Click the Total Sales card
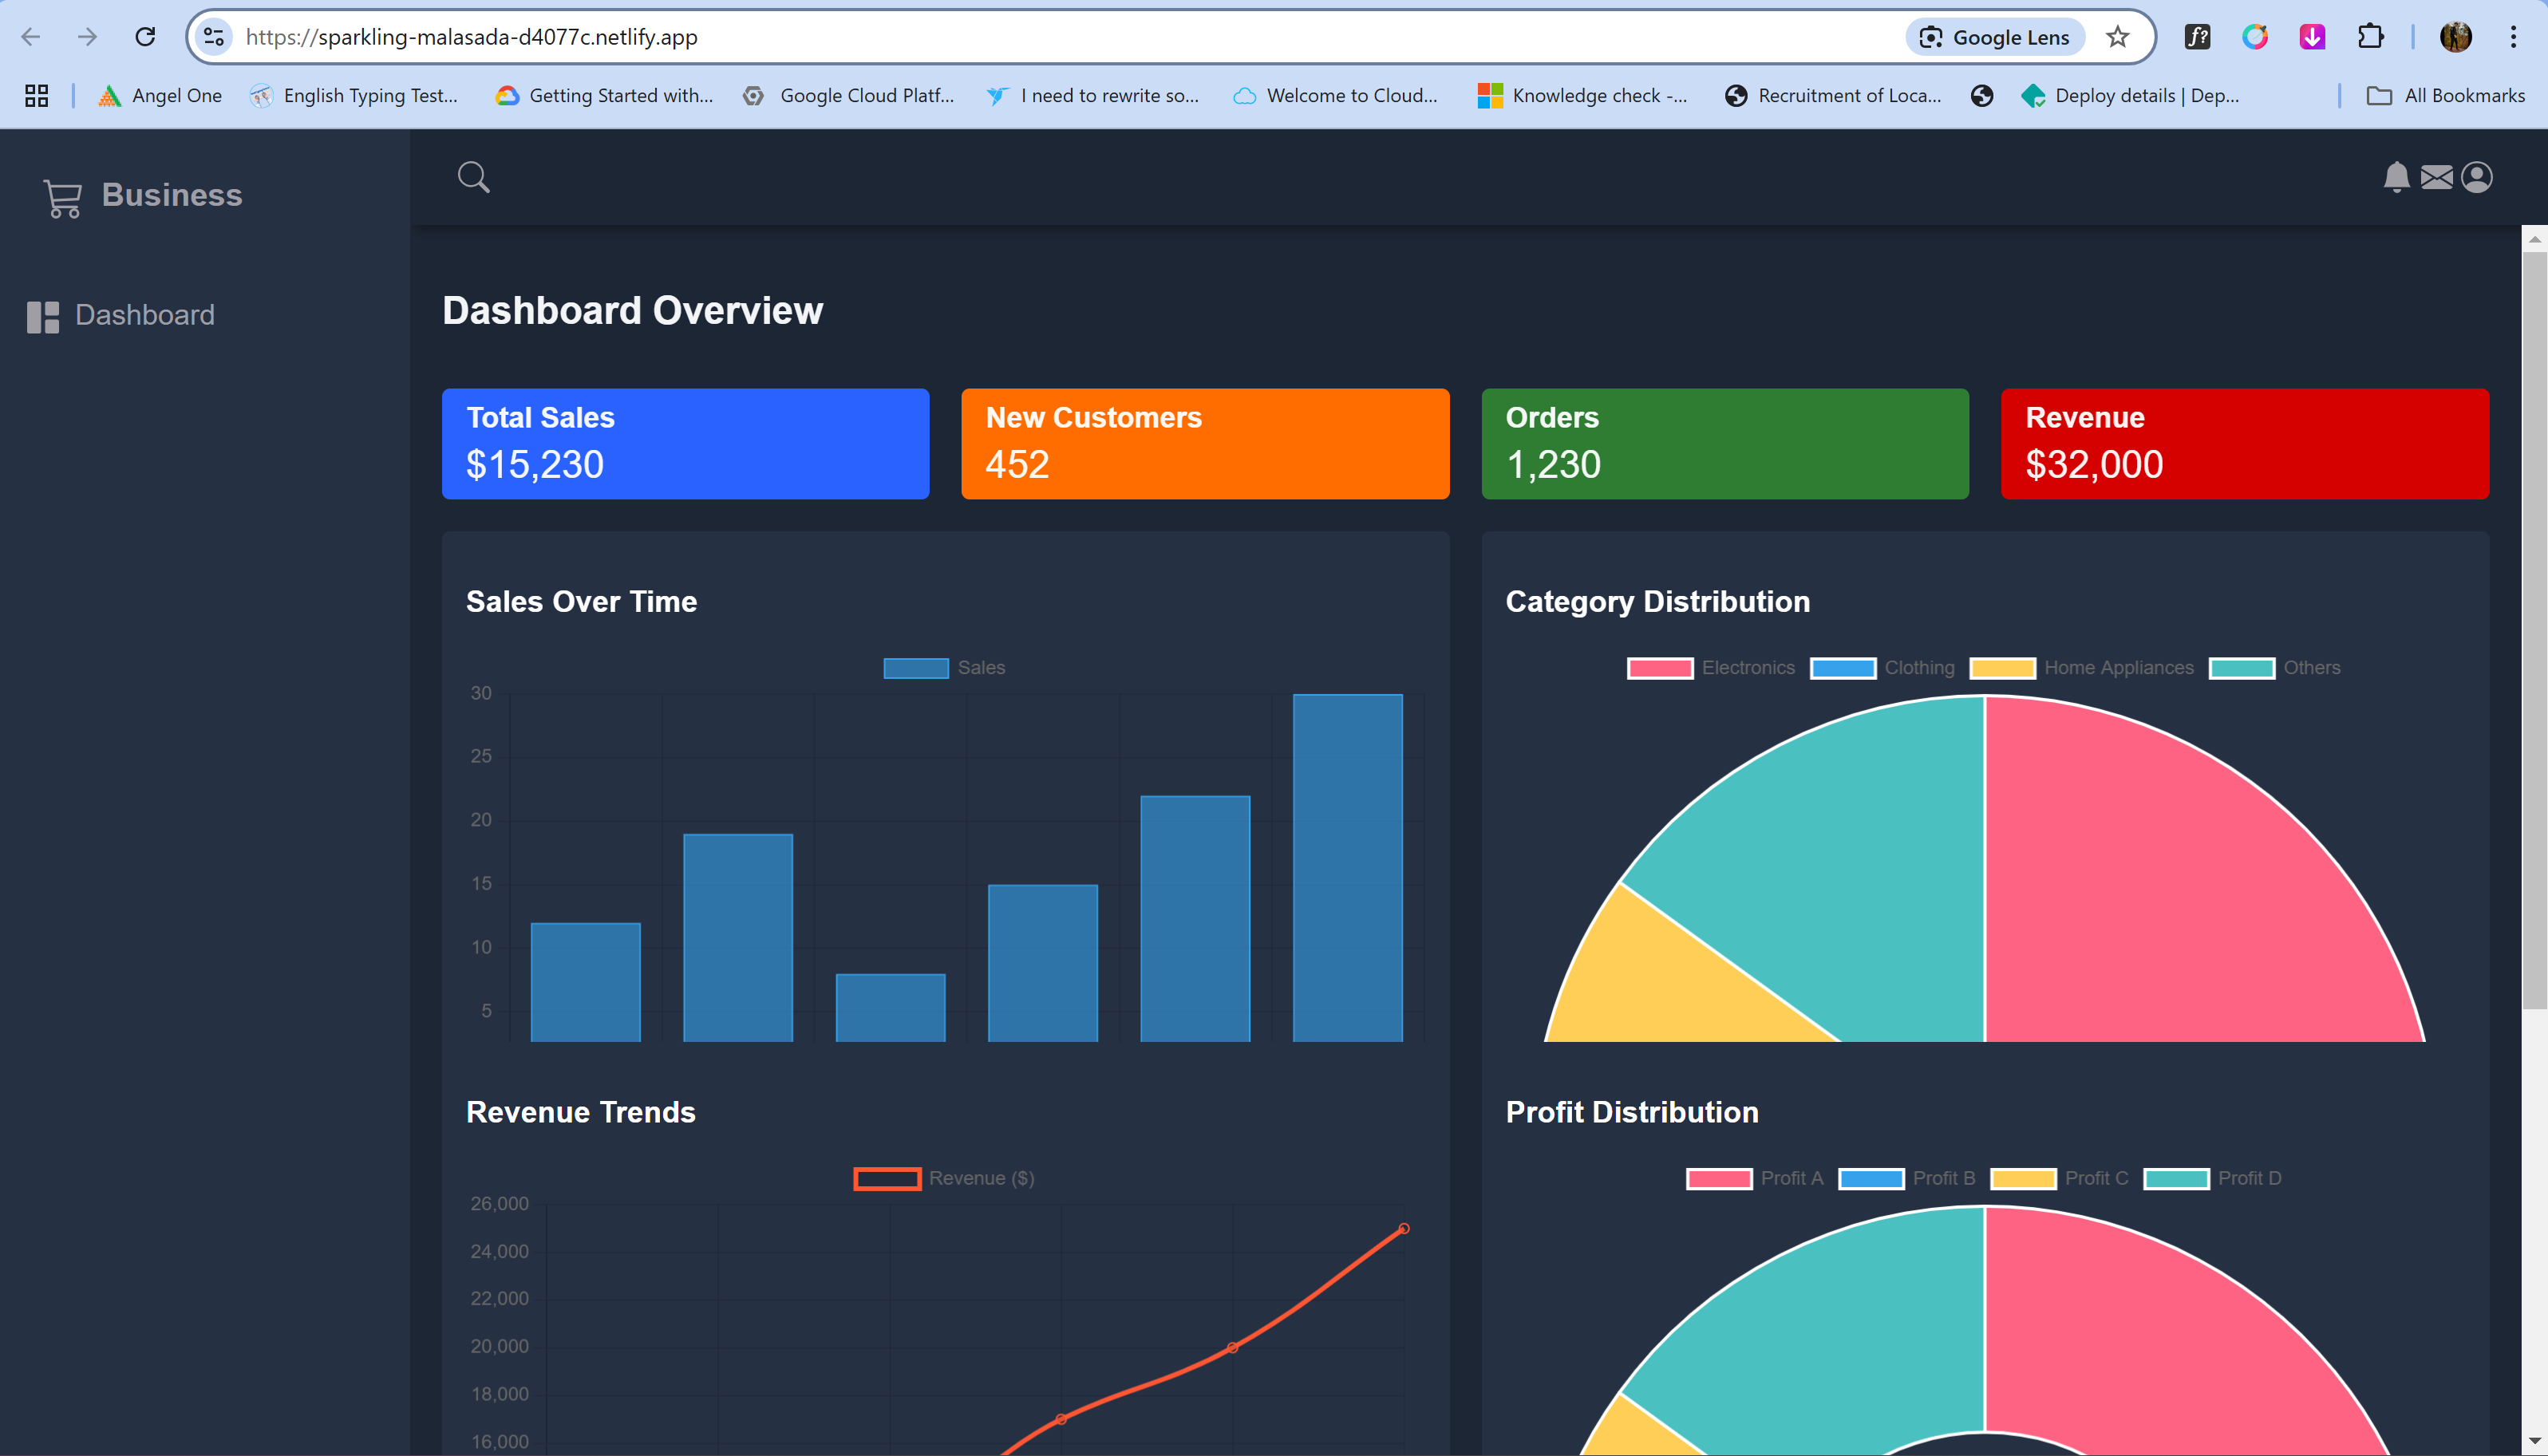 pyautogui.click(x=685, y=443)
